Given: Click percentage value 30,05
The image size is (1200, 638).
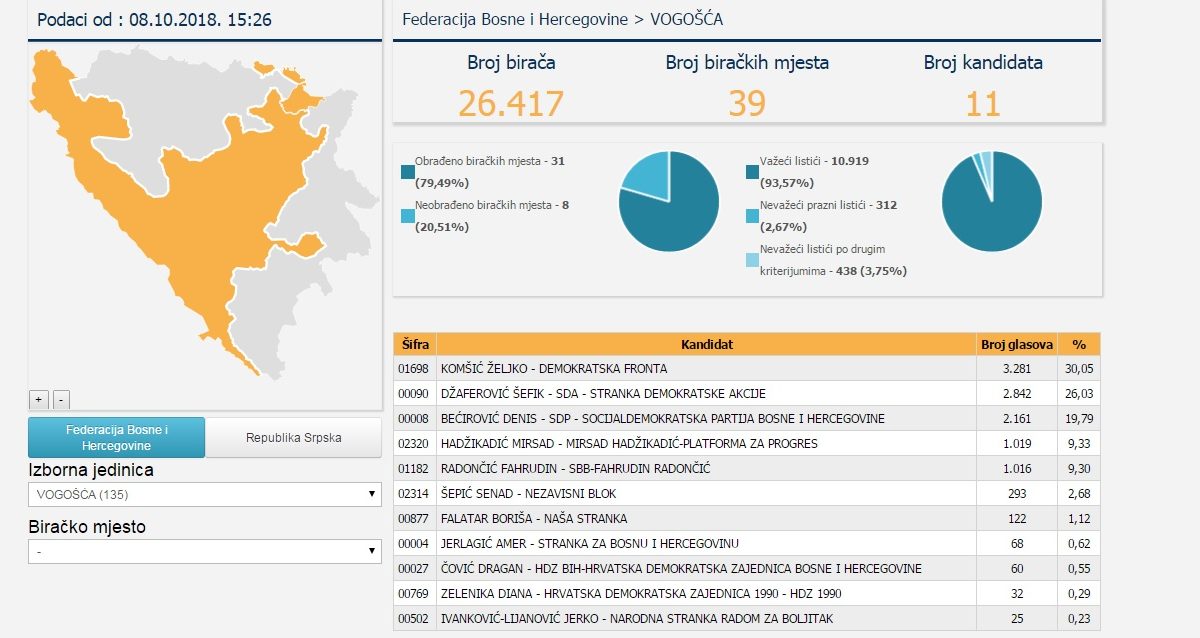Looking at the screenshot, I should [x=1078, y=369].
